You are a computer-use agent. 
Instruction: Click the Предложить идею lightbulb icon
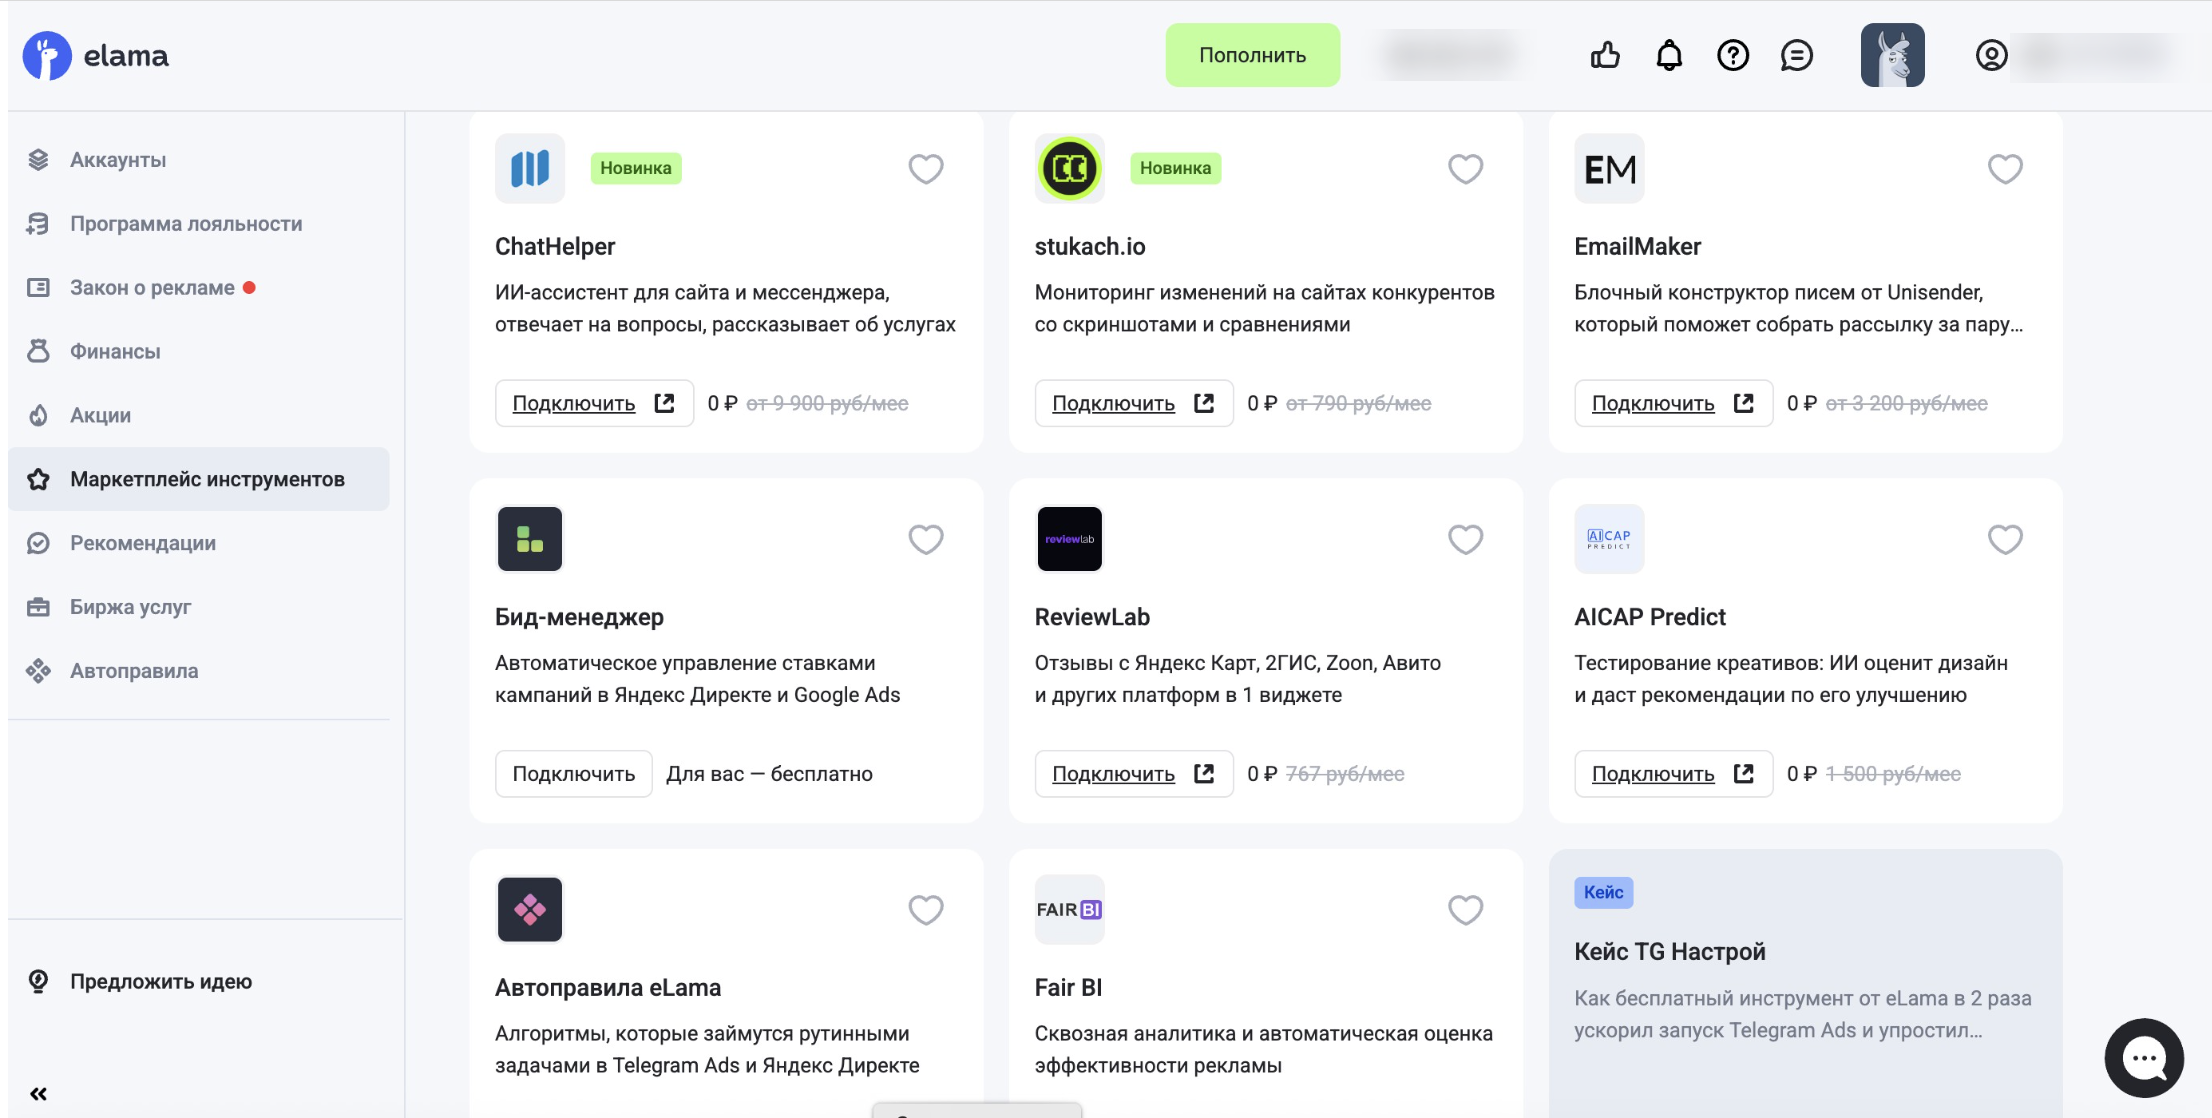(x=38, y=982)
